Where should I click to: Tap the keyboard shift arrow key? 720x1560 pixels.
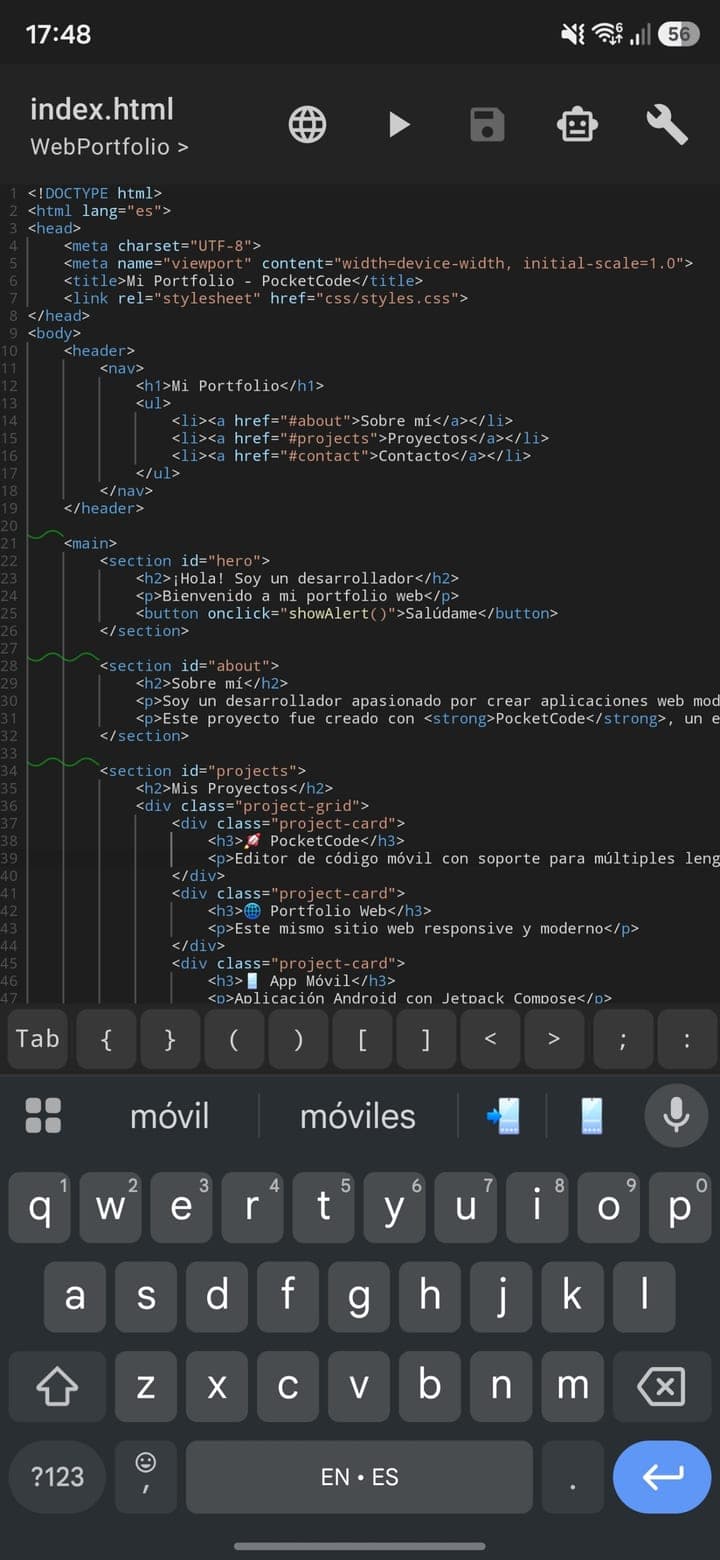57,1386
